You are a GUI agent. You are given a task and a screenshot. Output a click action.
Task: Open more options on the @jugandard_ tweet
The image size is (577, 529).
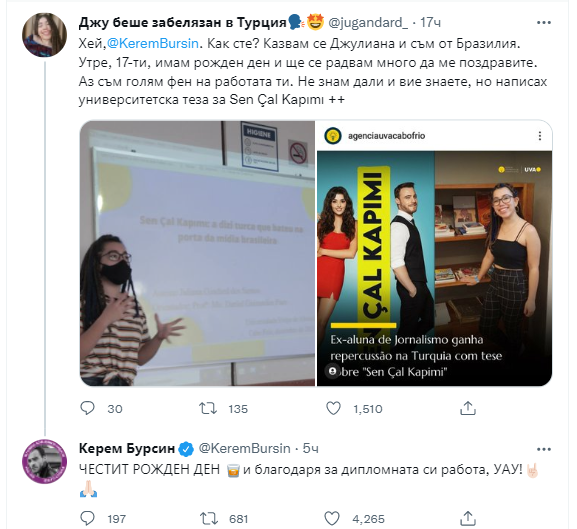click(x=544, y=23)
